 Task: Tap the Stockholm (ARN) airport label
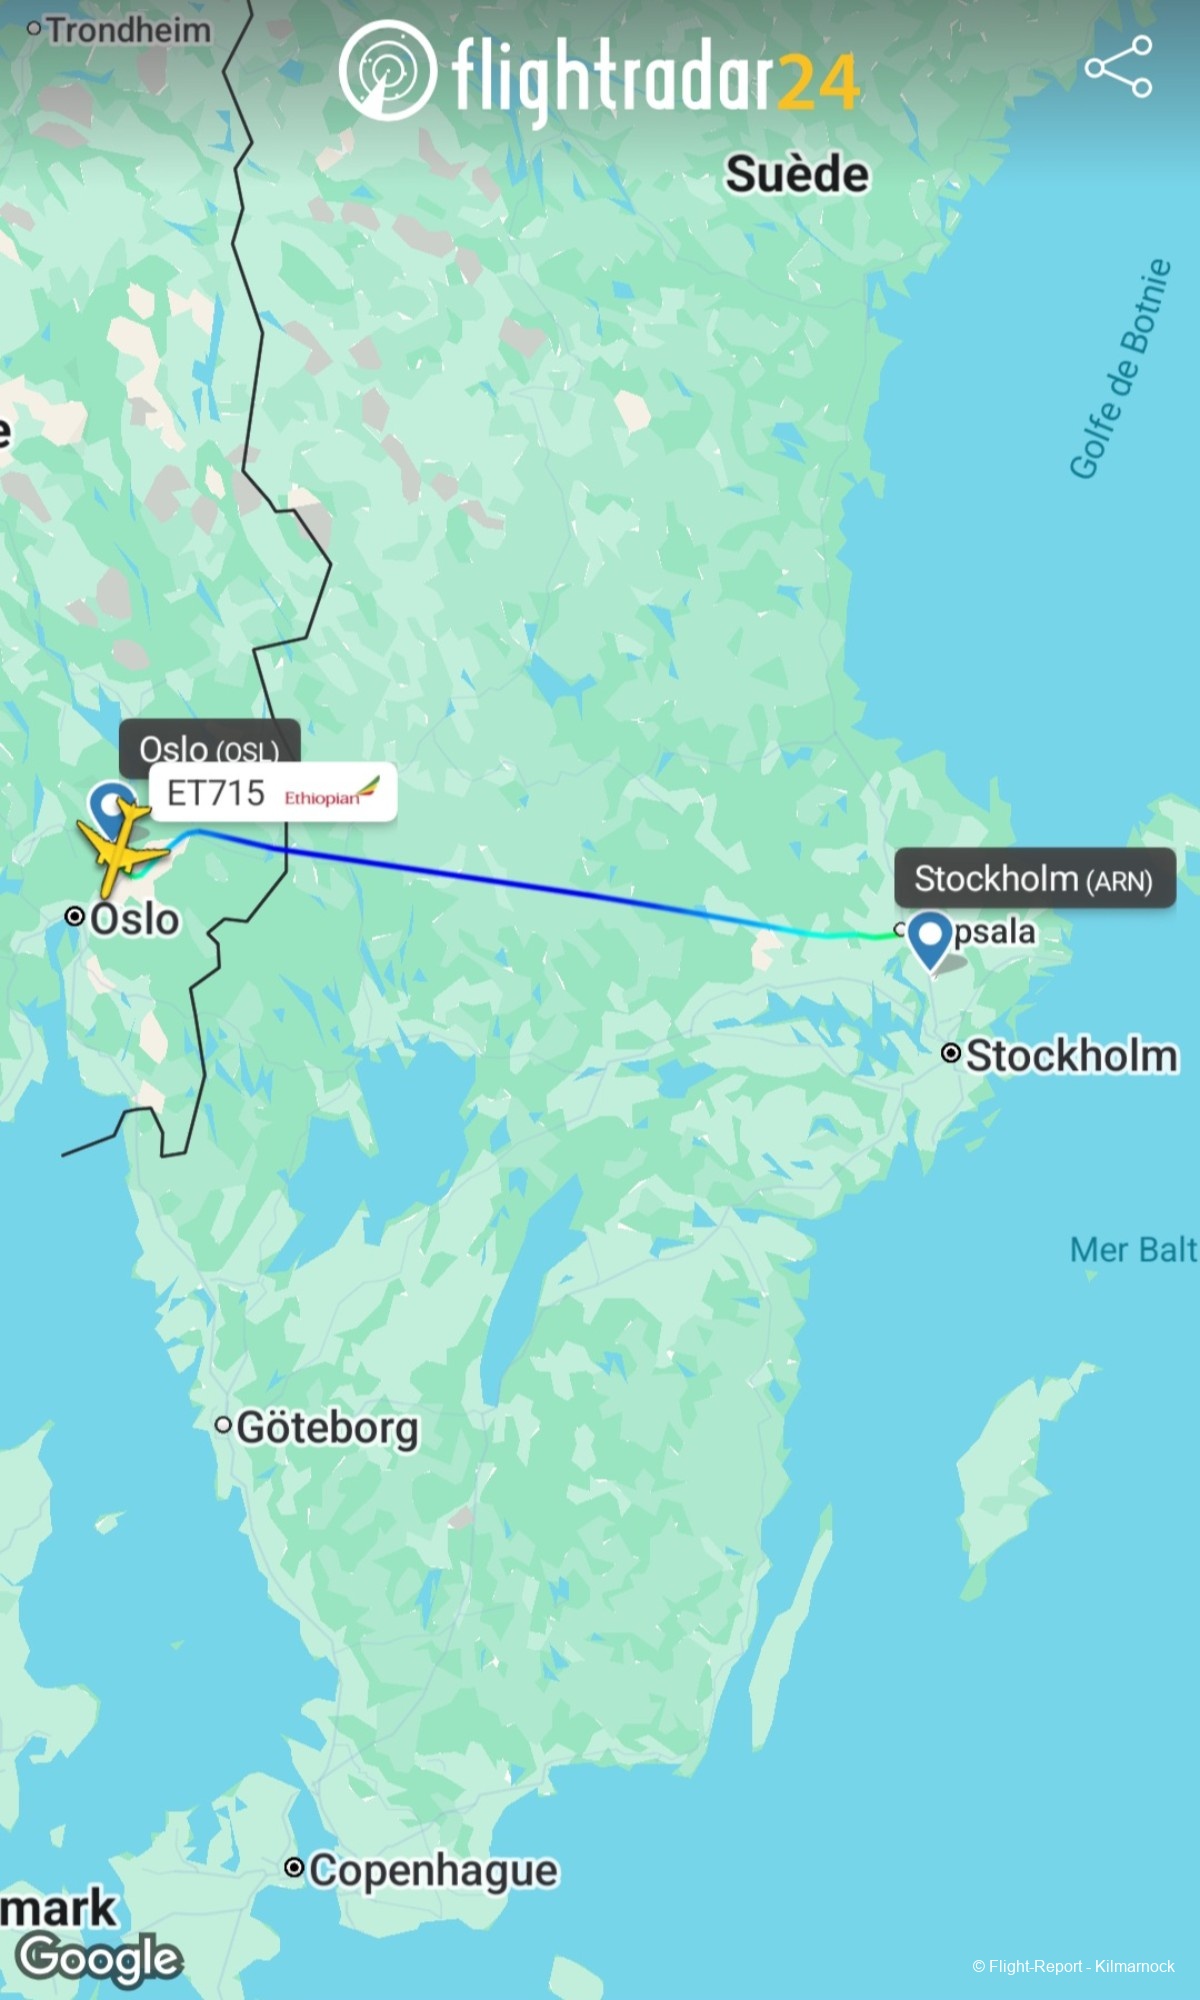coord(1034,878)
